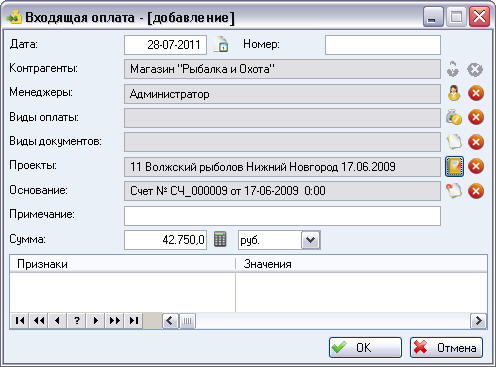Clear the Виды документов field
The width and height of the screenshot is (496, 367).
[476, 142]
